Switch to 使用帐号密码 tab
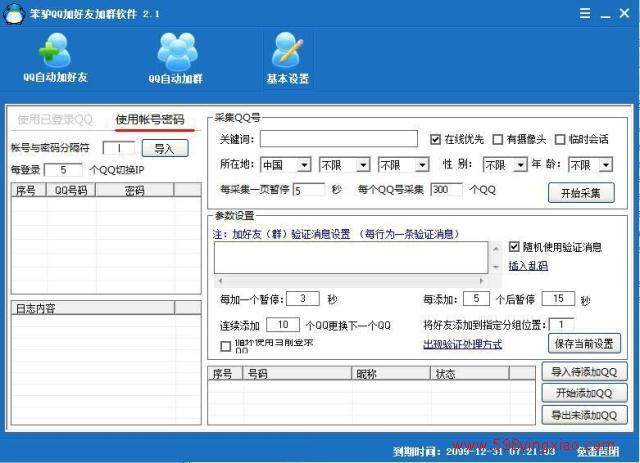This screenshot has width=640, height=463. 150,120
